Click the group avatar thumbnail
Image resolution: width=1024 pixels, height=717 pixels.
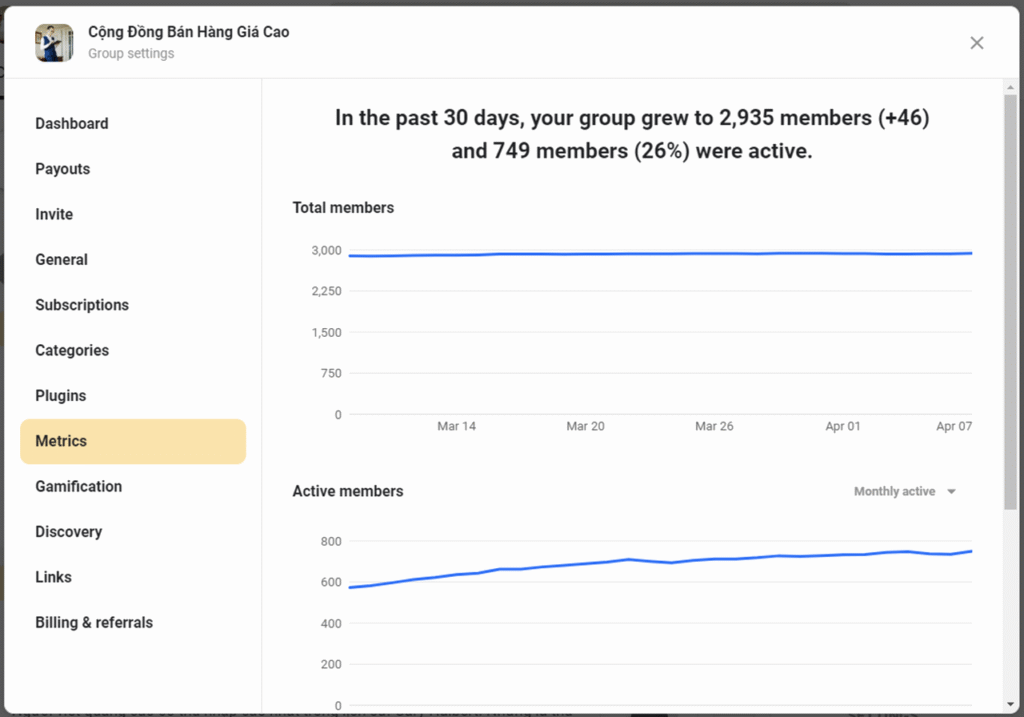coord(54,43)
